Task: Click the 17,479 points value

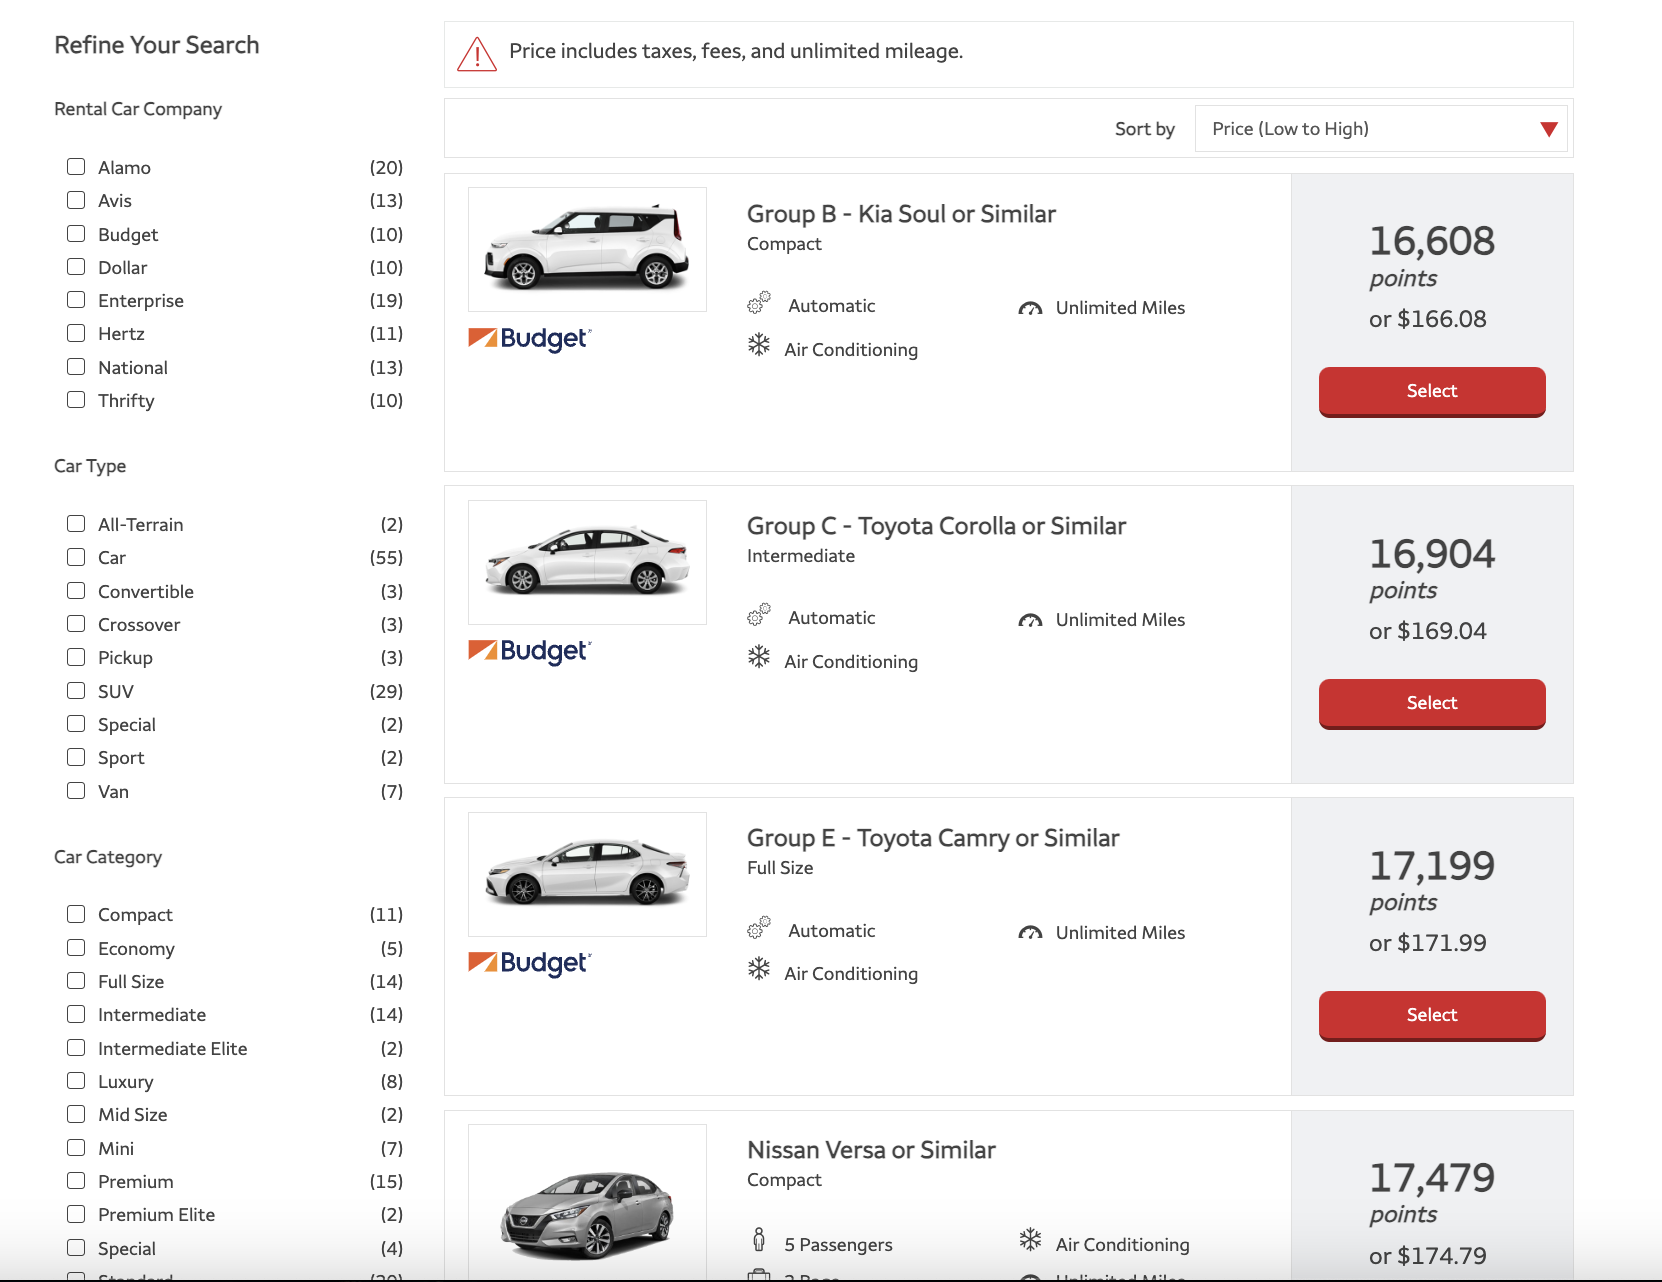Action: pos(1431,1178)
